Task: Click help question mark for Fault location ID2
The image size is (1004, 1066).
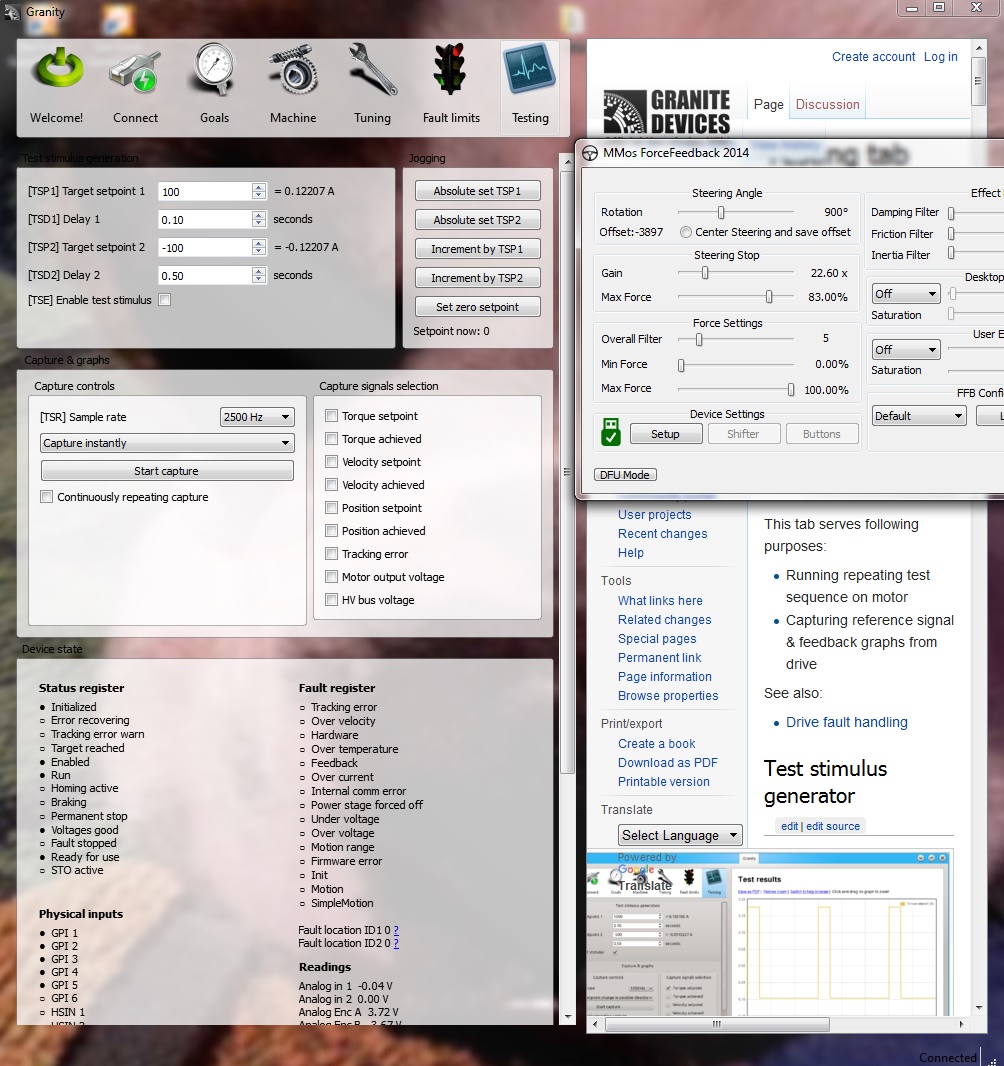Action: 396,943
